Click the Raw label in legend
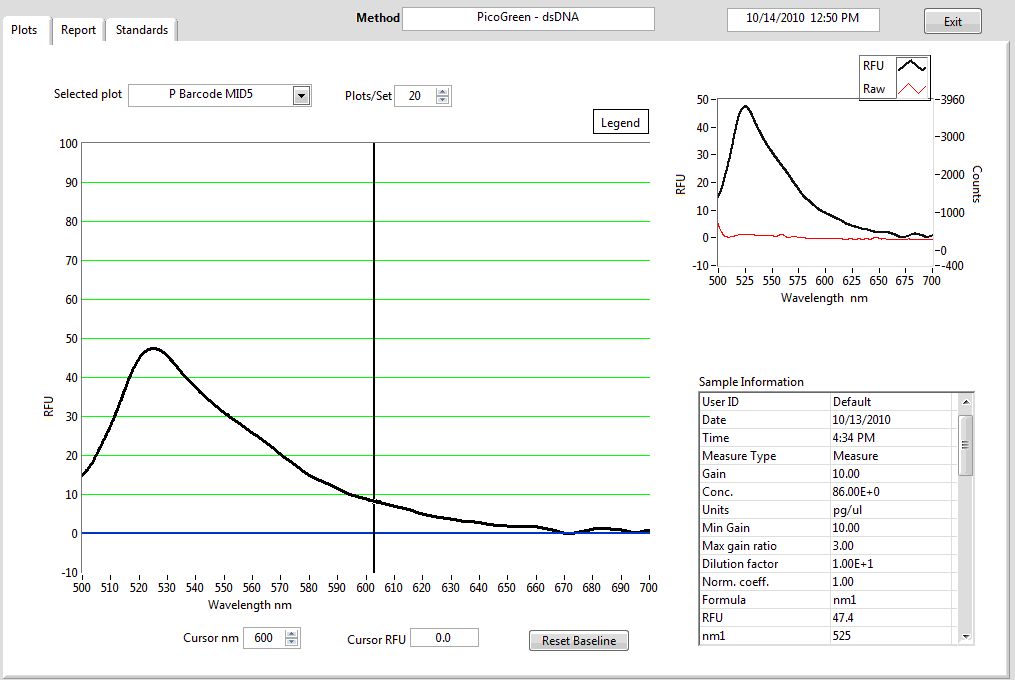This screenshot has width=1015, height=680. point(874,89)
